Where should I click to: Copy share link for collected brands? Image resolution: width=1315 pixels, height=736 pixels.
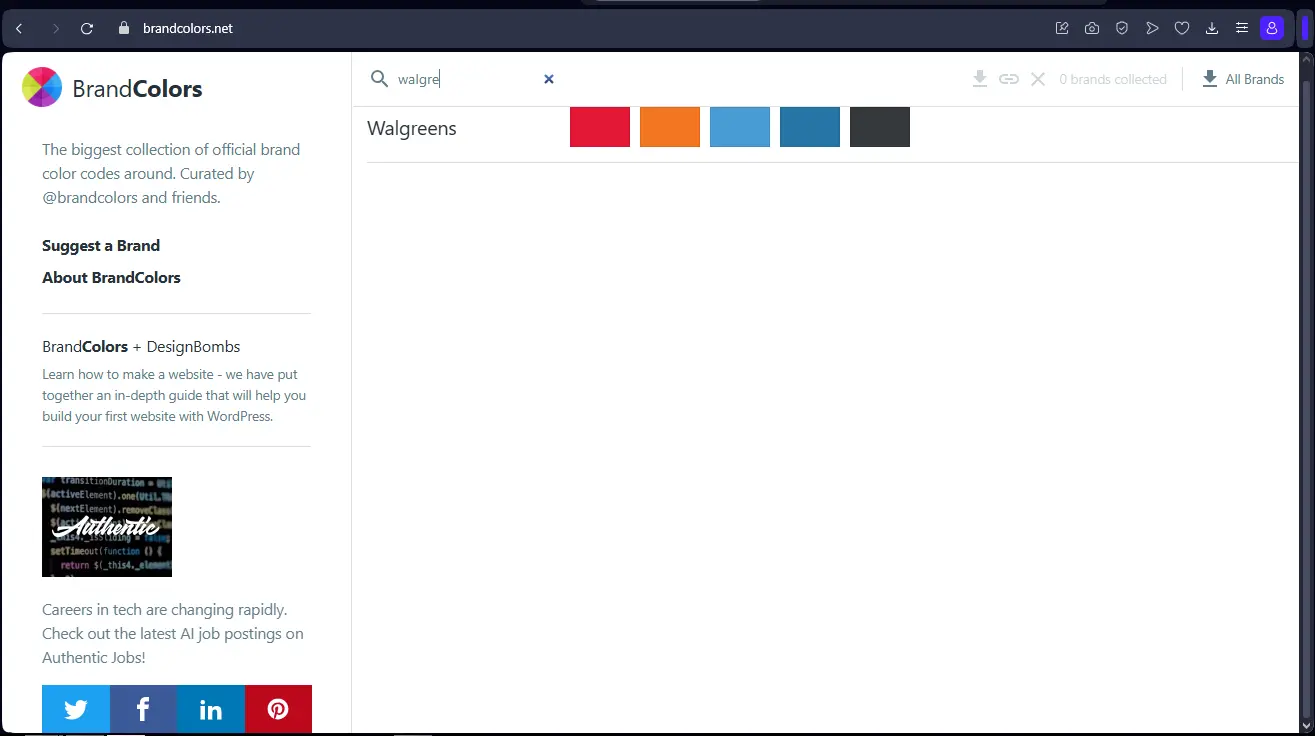tap(1009, 79)
